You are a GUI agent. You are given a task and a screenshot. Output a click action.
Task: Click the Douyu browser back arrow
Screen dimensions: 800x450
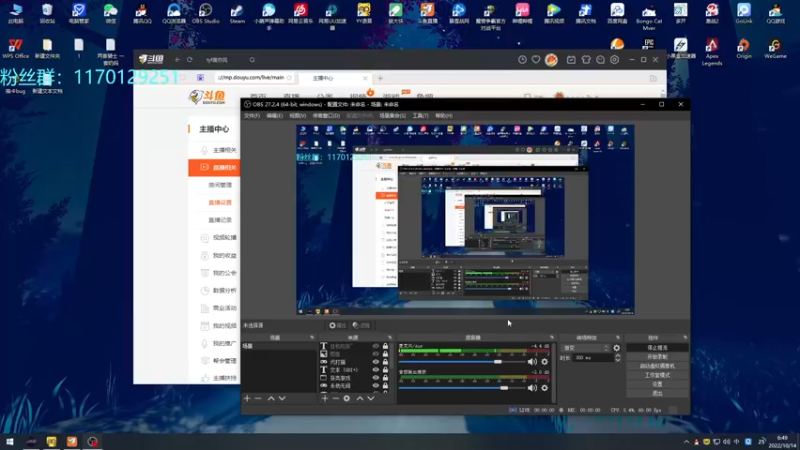[178, 60]
